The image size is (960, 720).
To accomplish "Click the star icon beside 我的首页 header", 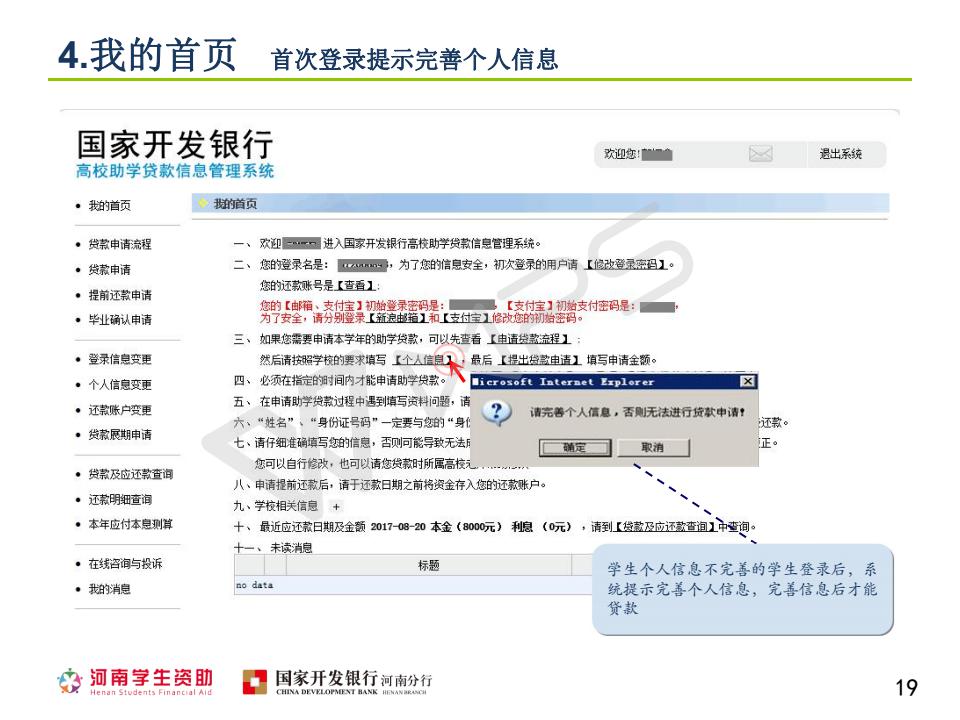I will pyautogui.click(x=203, y=204).
